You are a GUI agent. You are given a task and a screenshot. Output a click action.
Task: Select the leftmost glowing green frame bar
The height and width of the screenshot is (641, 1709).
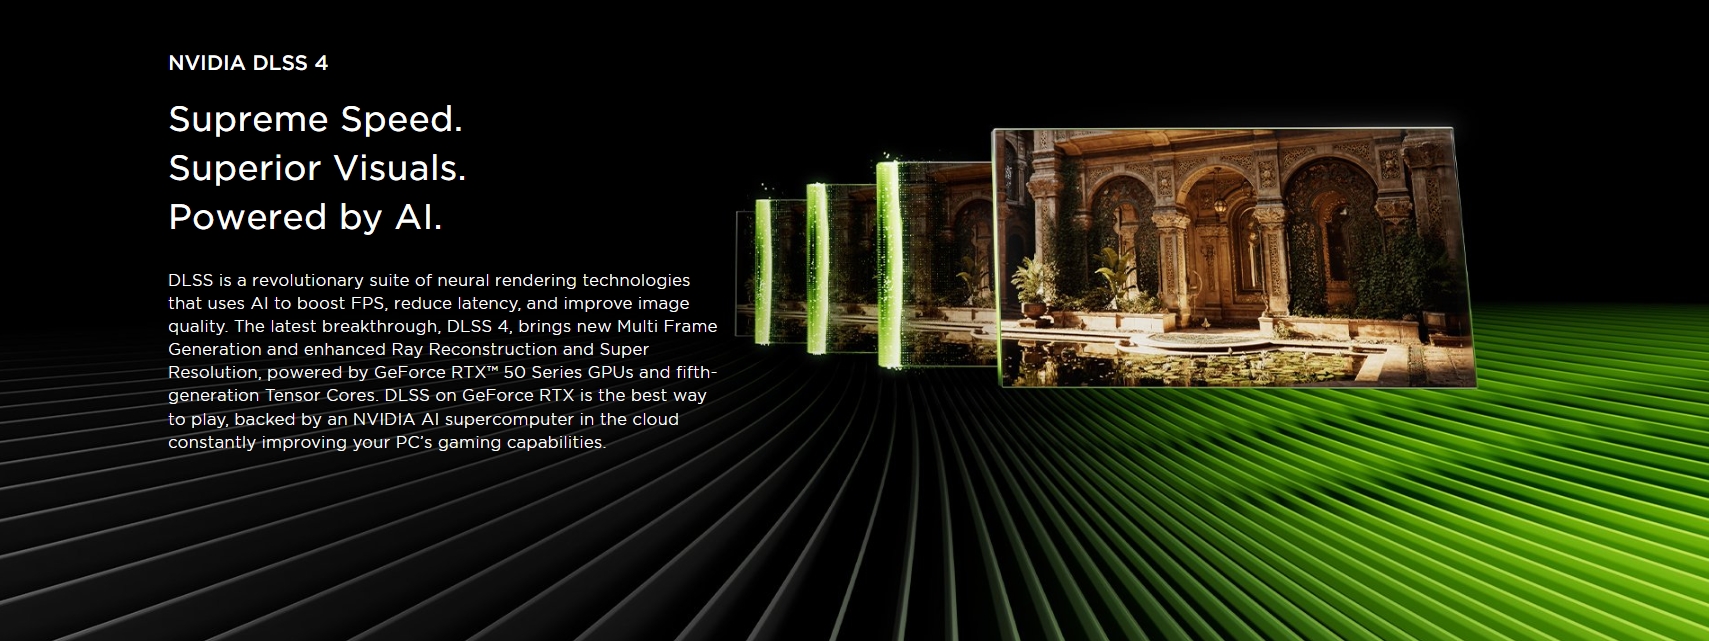click(x=765, y=270)
